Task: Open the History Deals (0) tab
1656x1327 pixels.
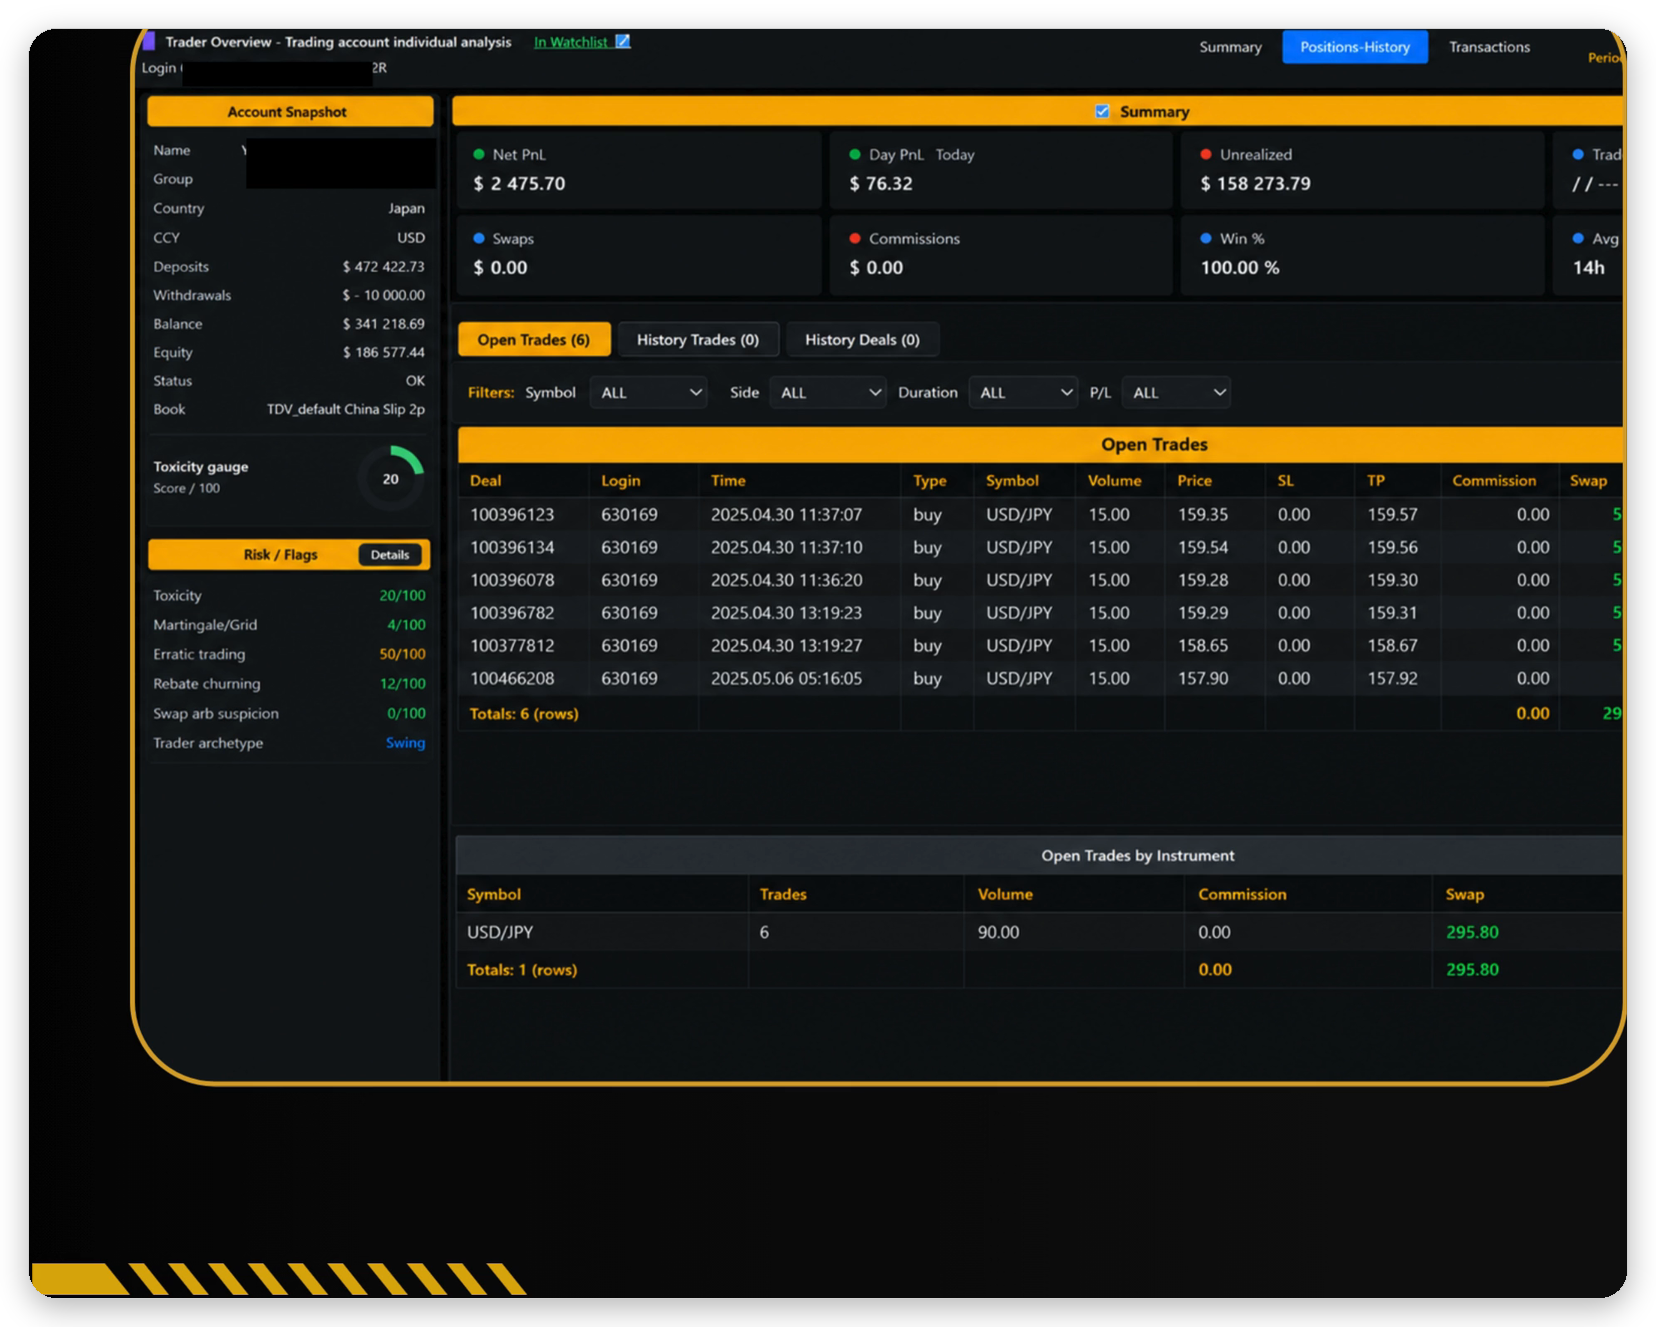Action: [862, 340]
